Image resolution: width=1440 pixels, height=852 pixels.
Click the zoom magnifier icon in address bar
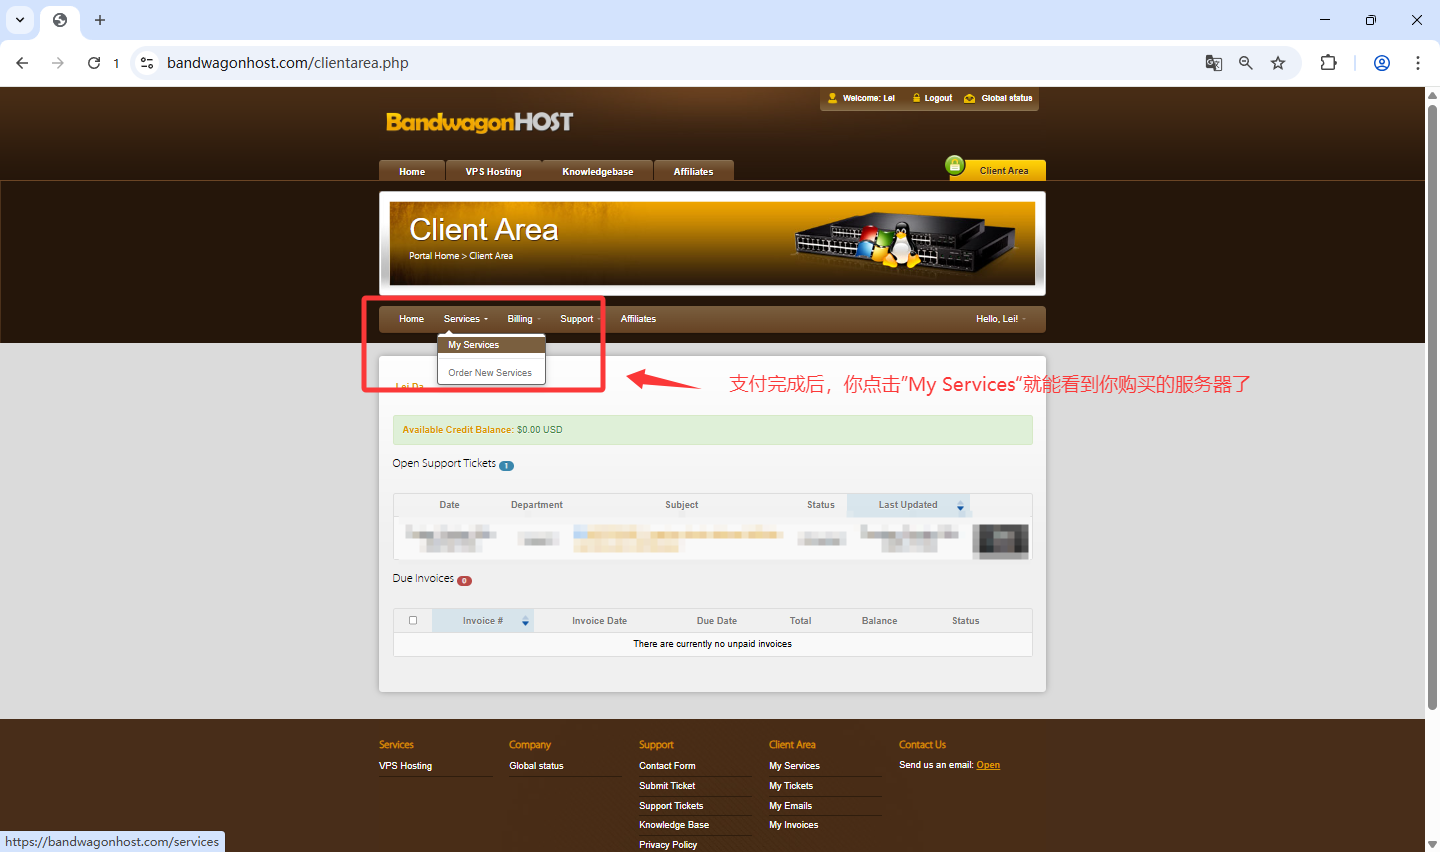tap(1245, 63)
